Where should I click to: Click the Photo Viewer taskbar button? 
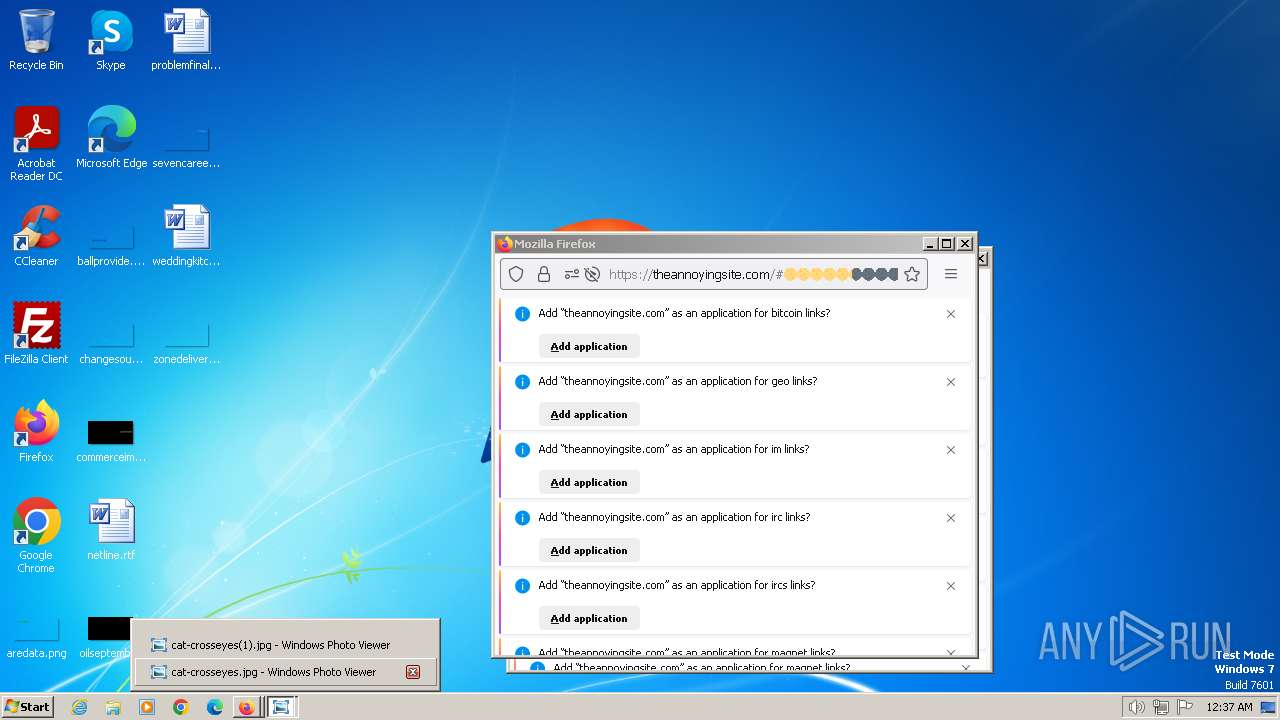click(282, 707)
